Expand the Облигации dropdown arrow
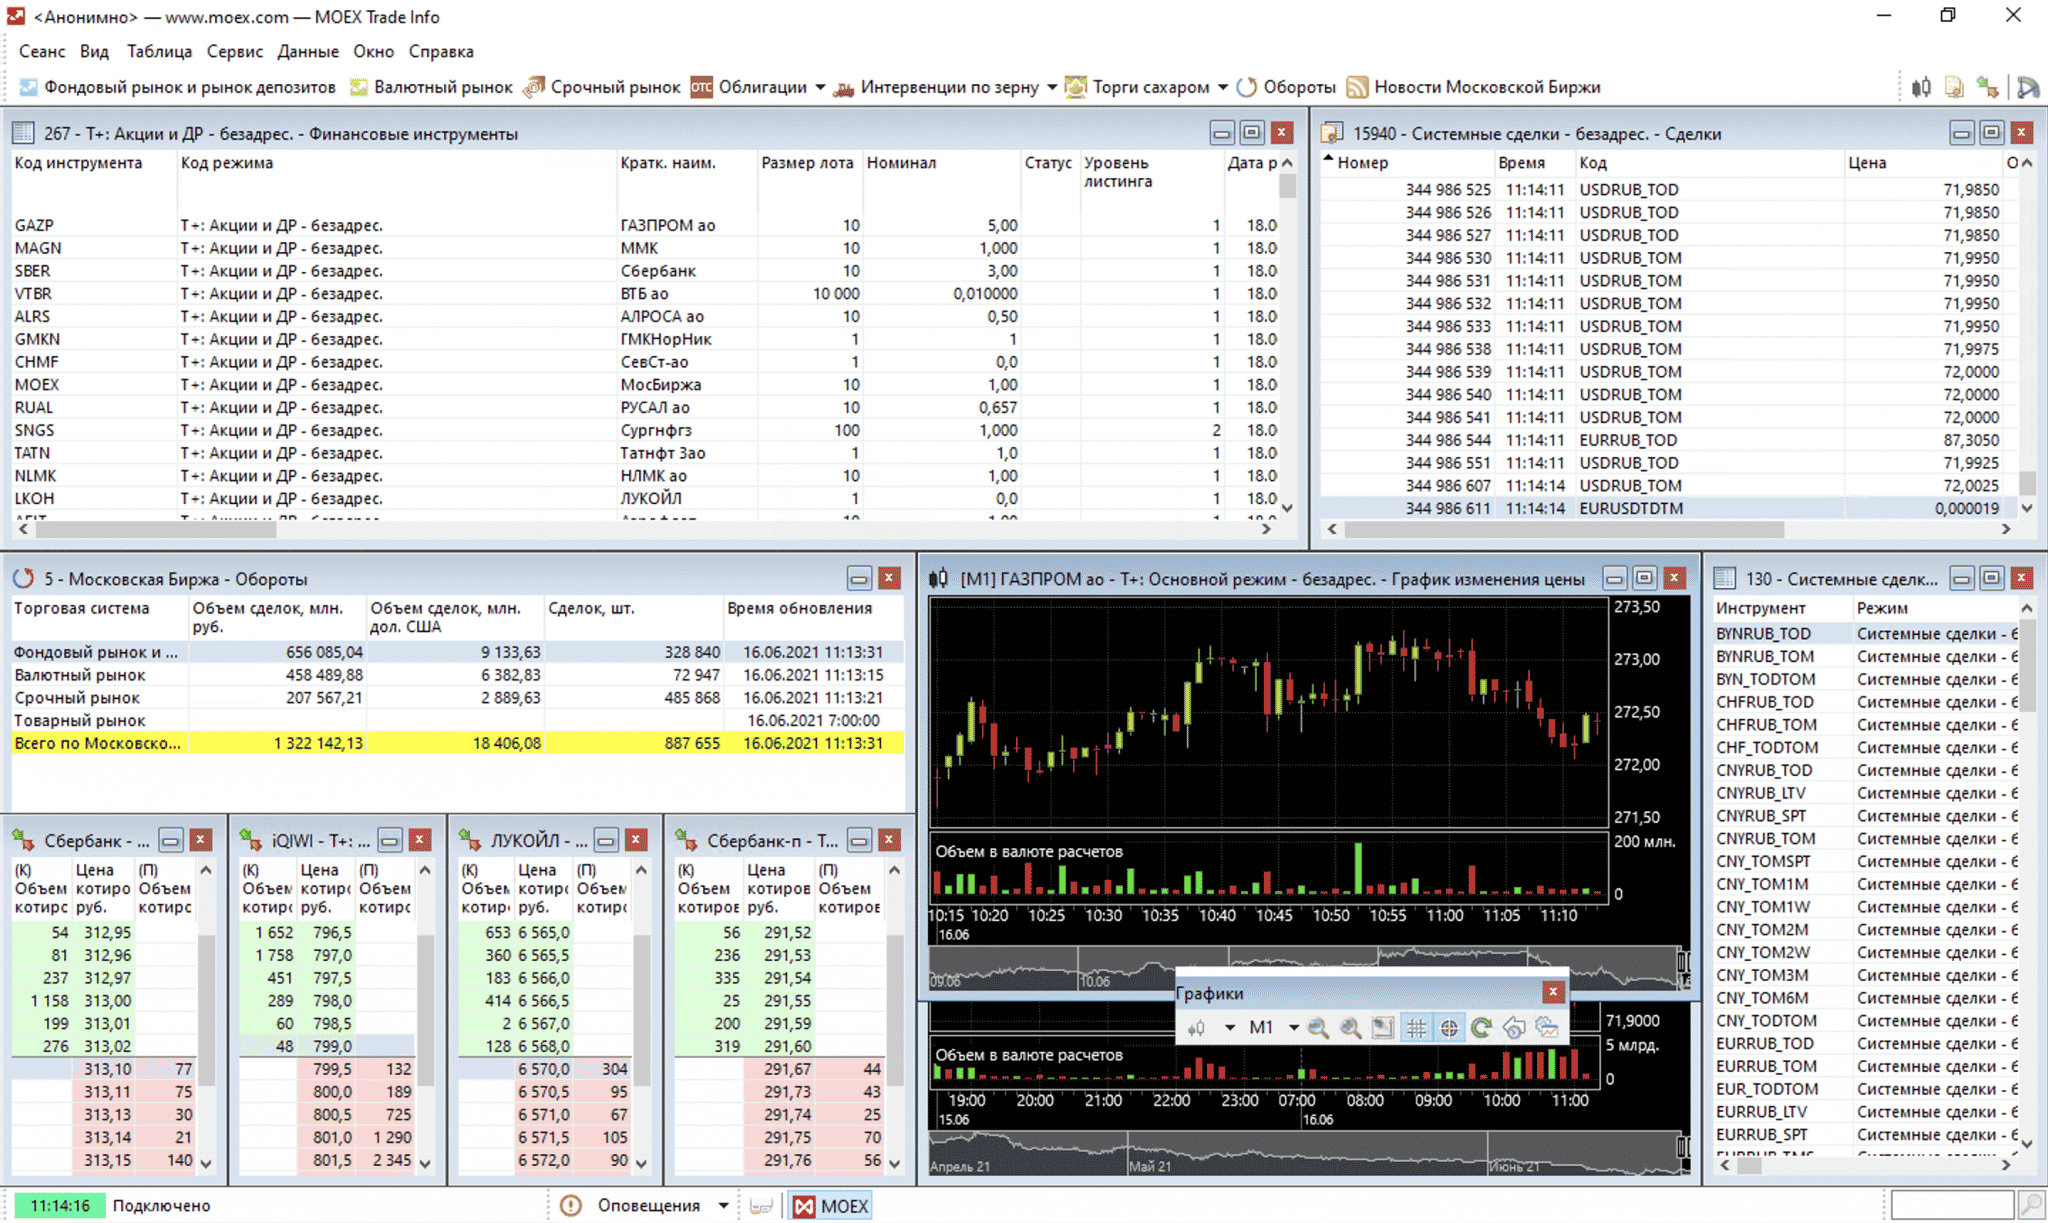Viewport: 2048px width, 1223px height. coord(821,87)
